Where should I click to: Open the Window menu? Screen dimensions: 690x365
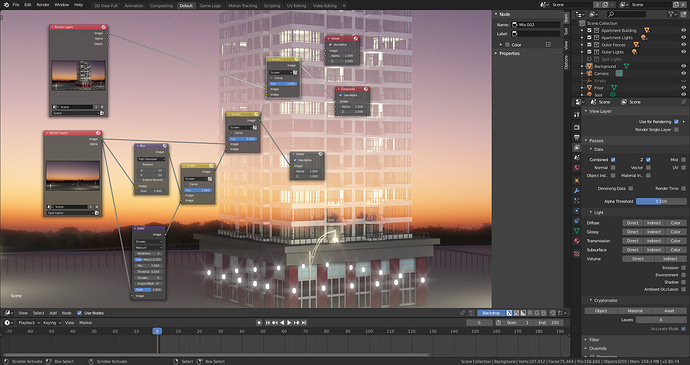(61, 5)
